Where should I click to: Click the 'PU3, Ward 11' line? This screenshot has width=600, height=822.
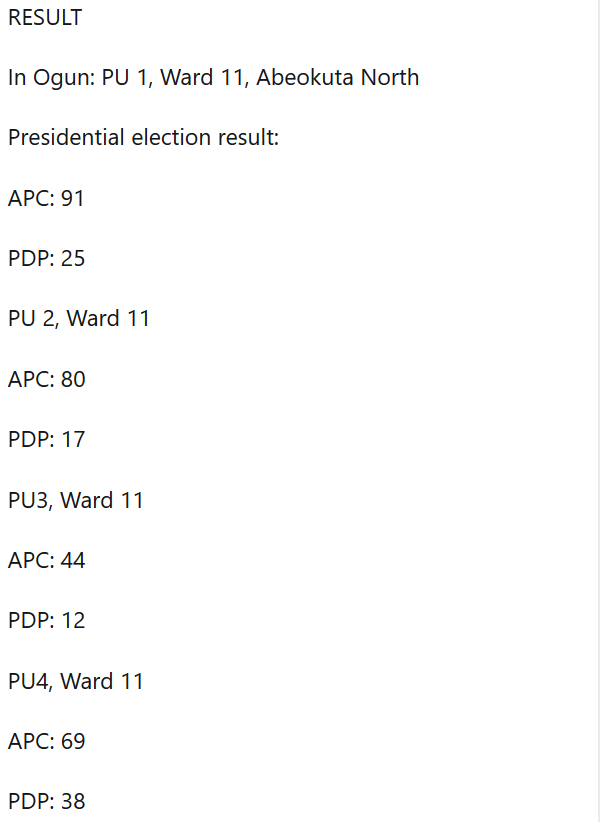point(76,500)
